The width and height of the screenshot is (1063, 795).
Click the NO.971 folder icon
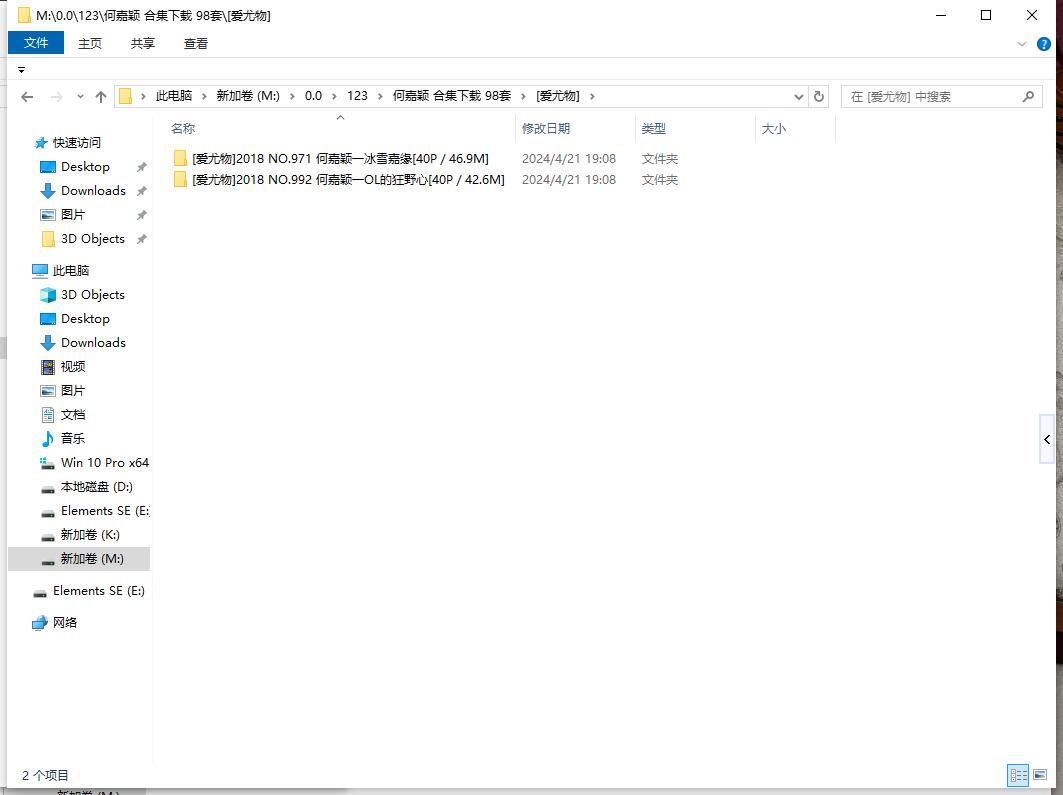coord(180,159)
